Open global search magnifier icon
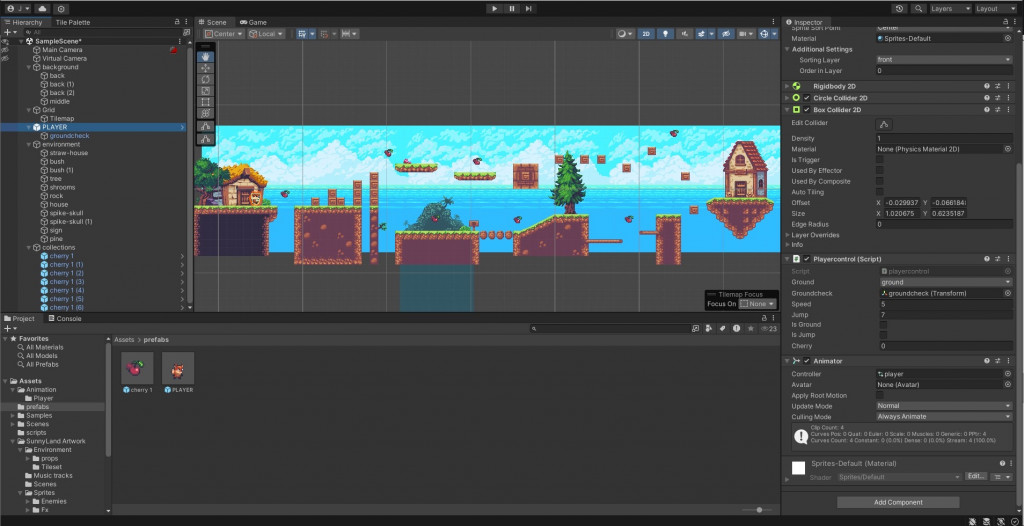 coord(919,8)
